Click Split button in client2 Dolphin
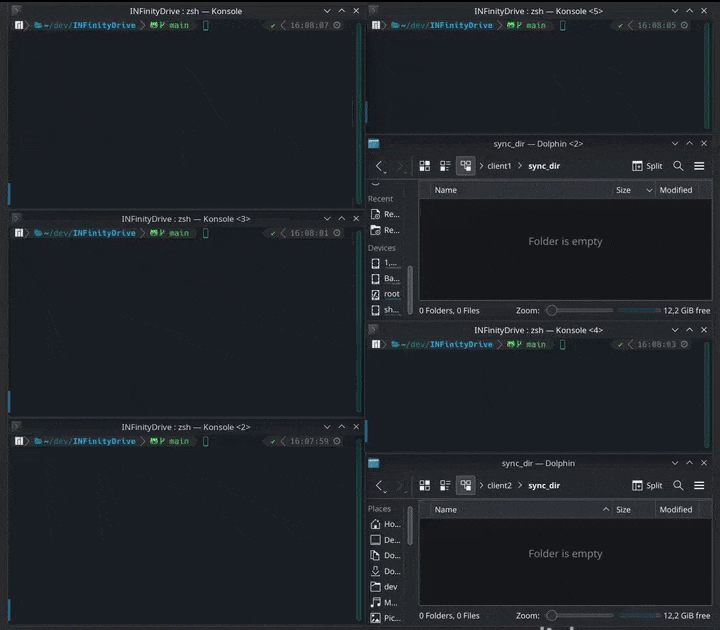The image size is (720, 630). [647, 485]
